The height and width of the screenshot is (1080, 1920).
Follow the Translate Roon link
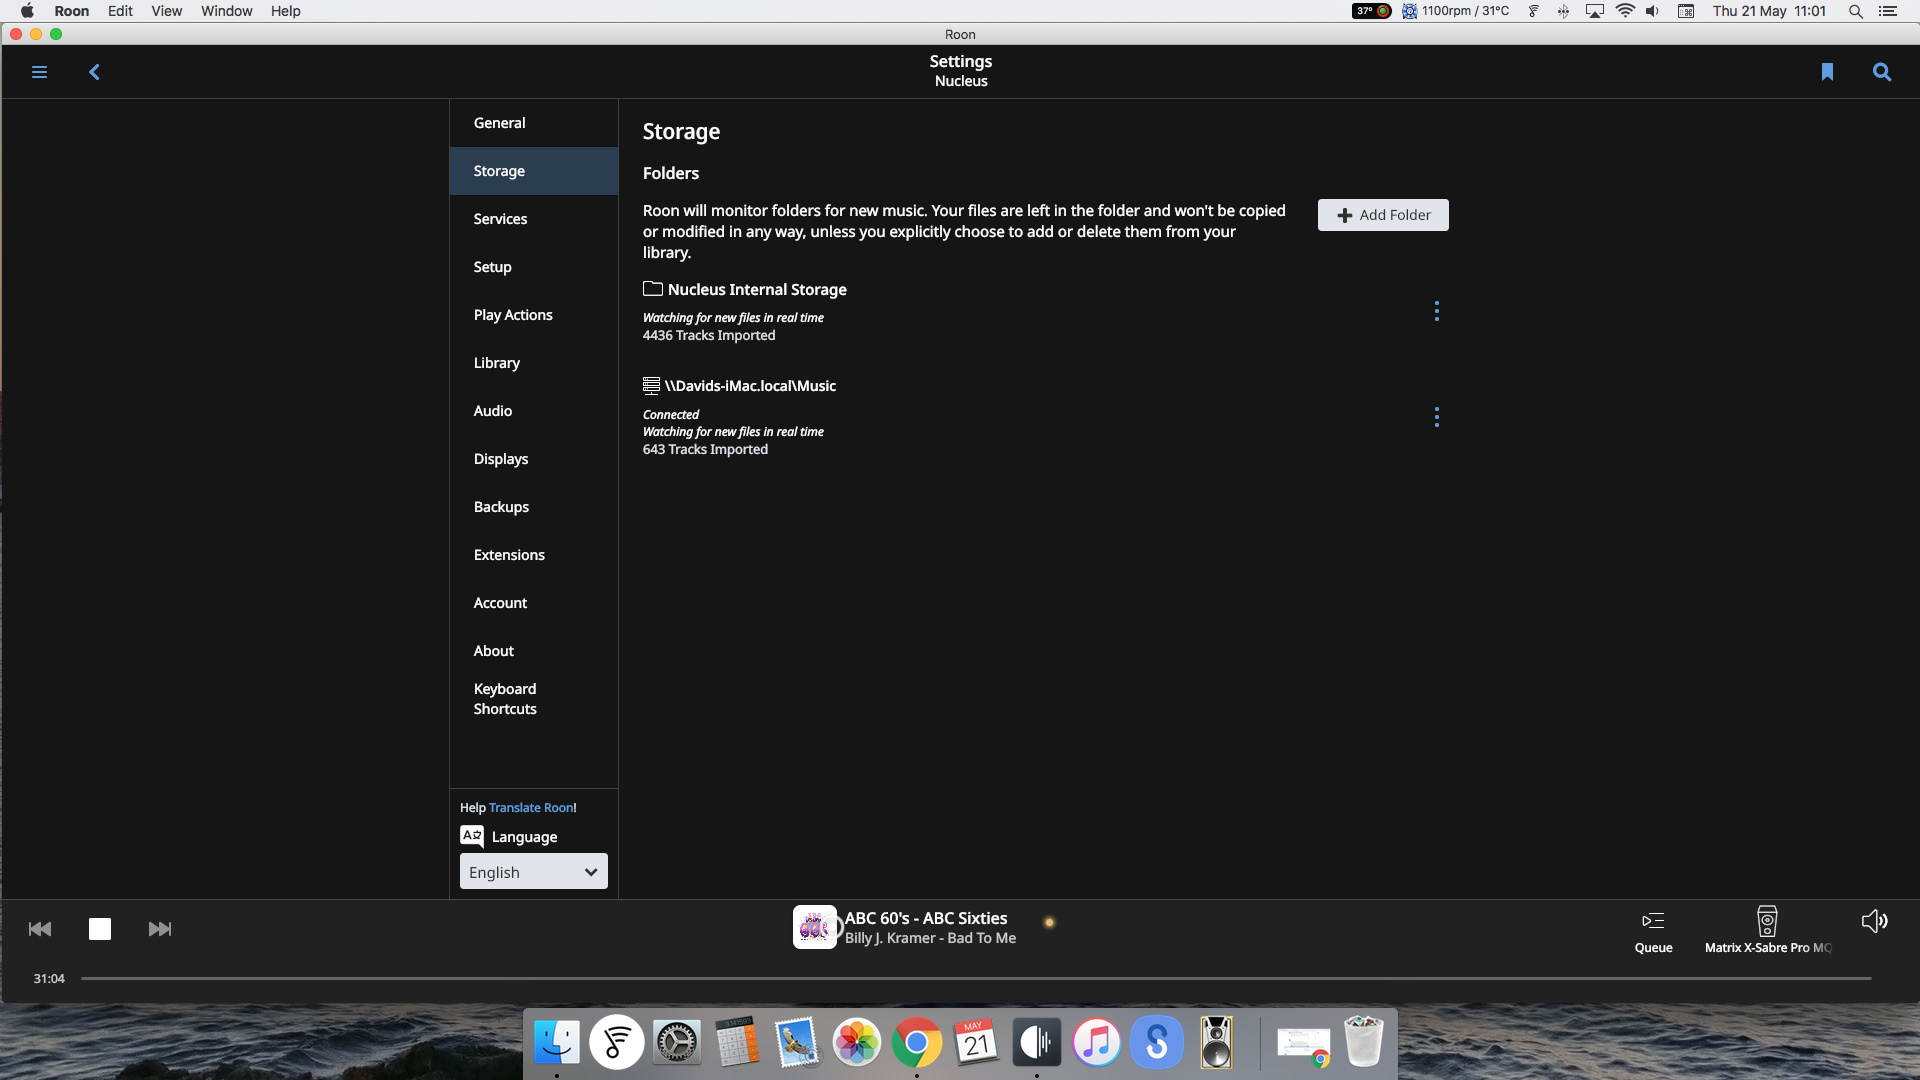pos(531,808)
